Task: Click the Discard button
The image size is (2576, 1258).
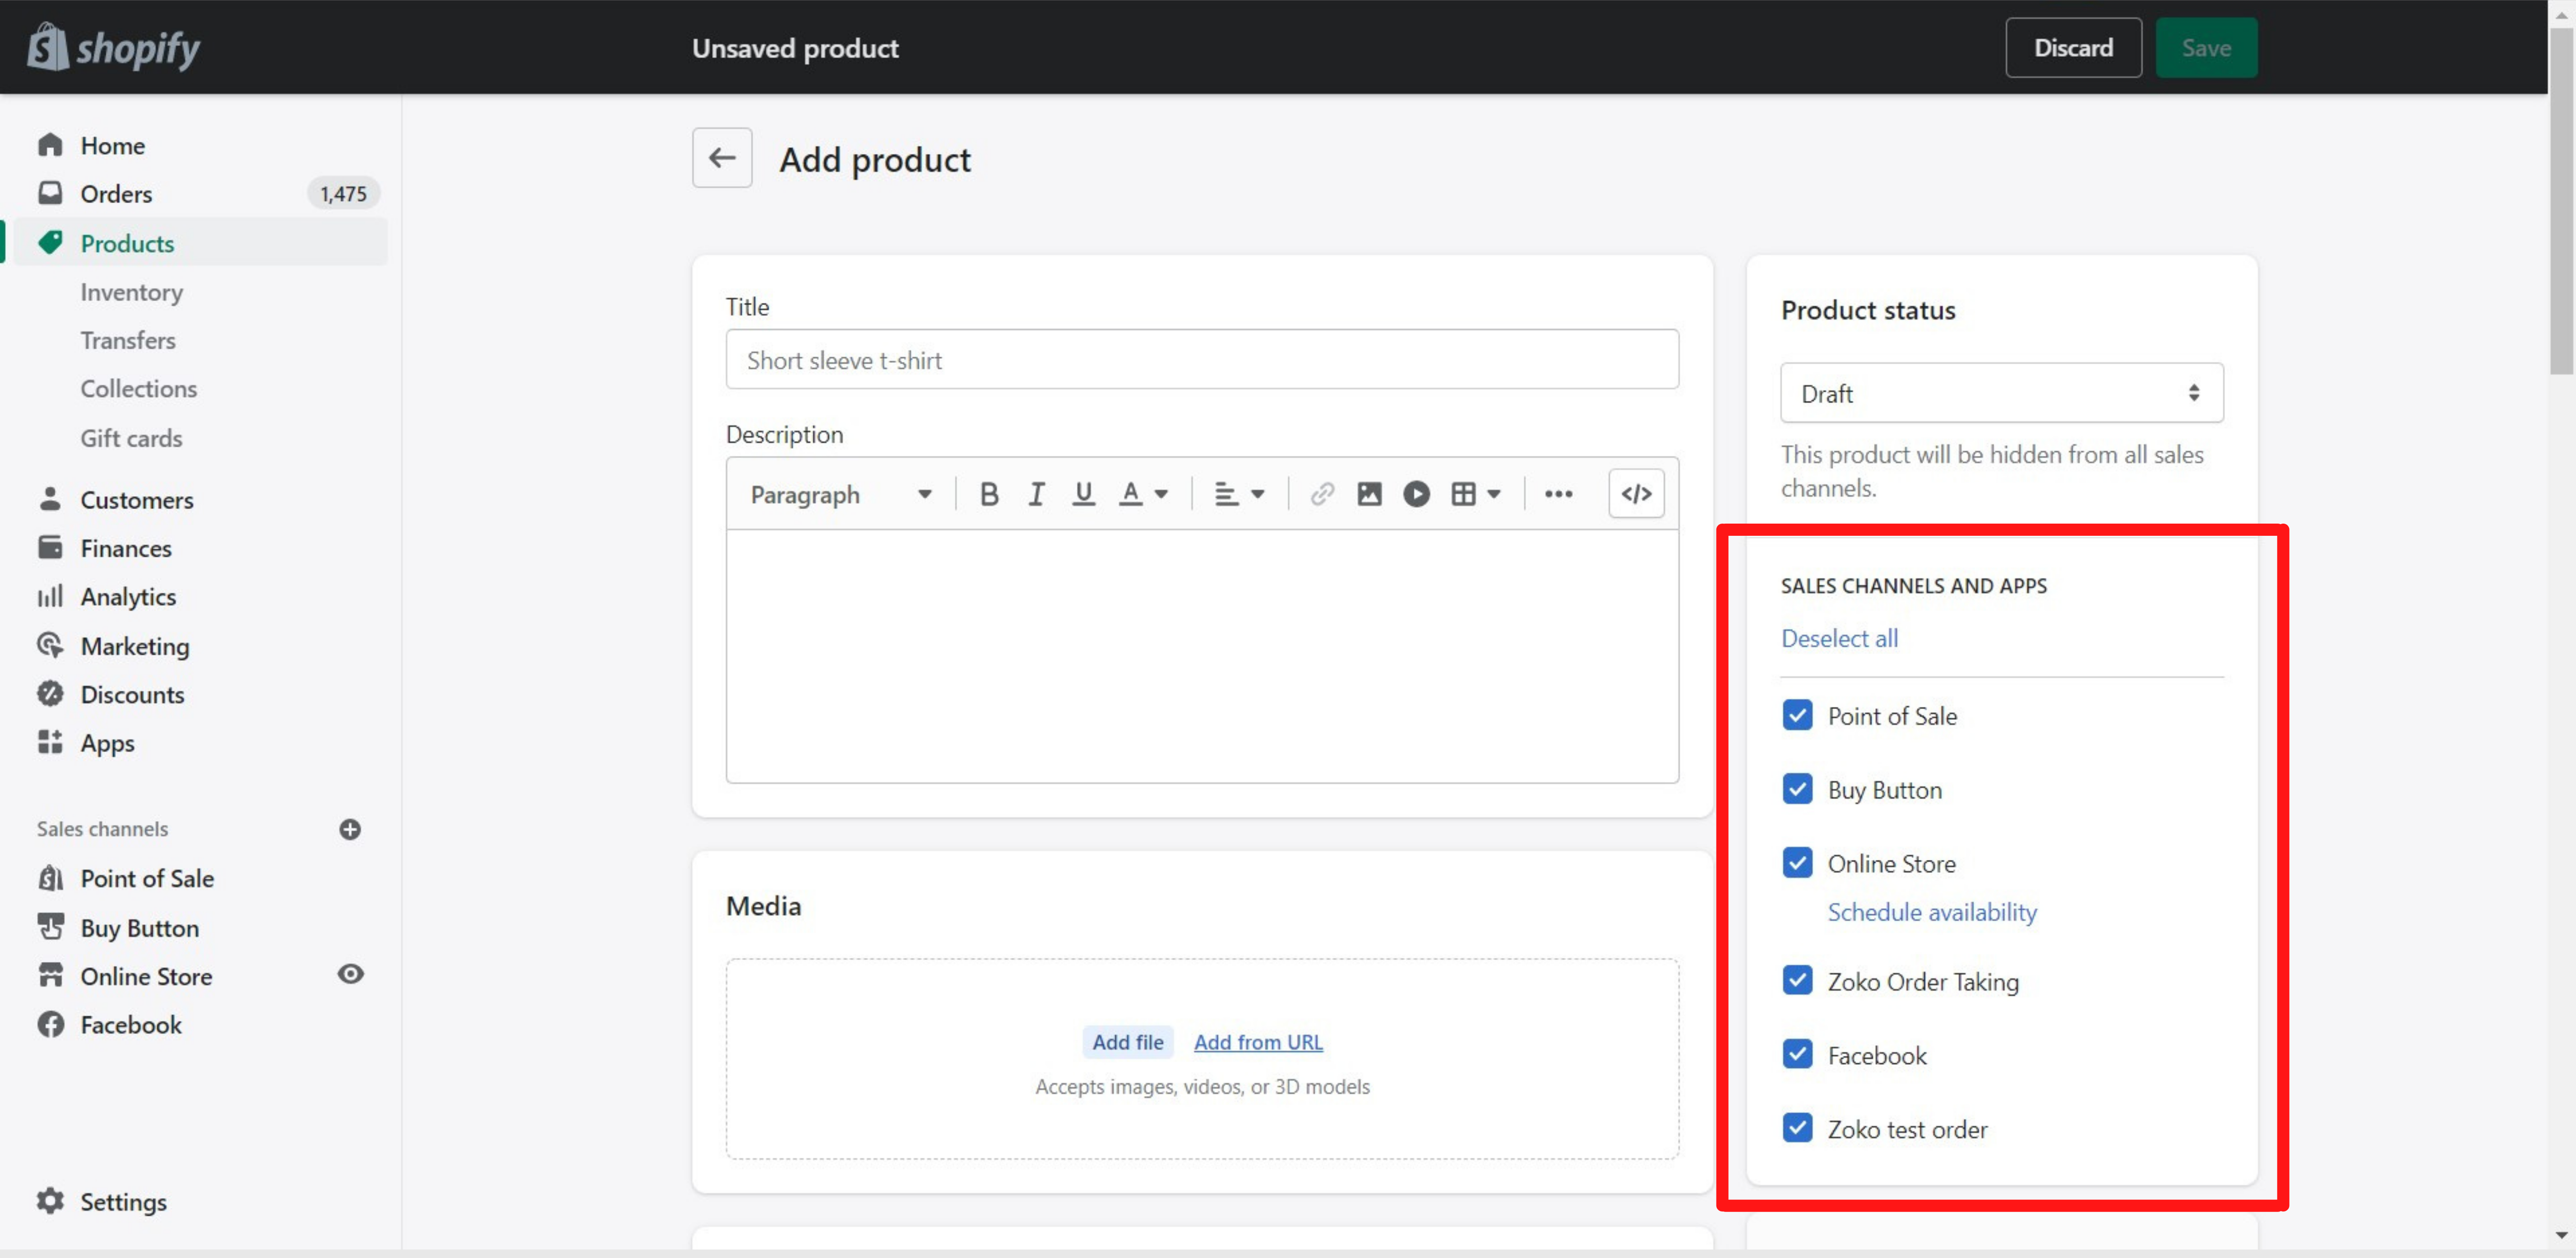Action: 2073,47
